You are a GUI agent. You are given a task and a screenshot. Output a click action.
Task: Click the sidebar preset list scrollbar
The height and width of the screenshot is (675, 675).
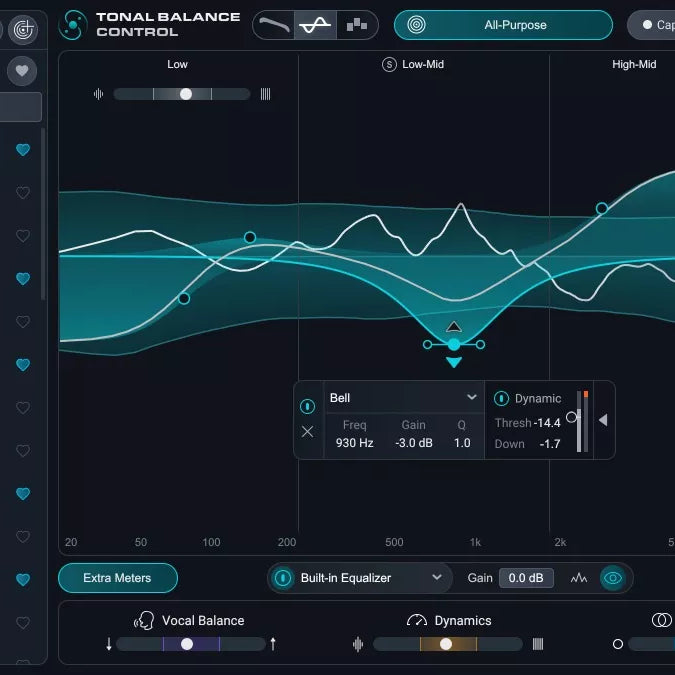pyautogui.click(x=43, y=214)
